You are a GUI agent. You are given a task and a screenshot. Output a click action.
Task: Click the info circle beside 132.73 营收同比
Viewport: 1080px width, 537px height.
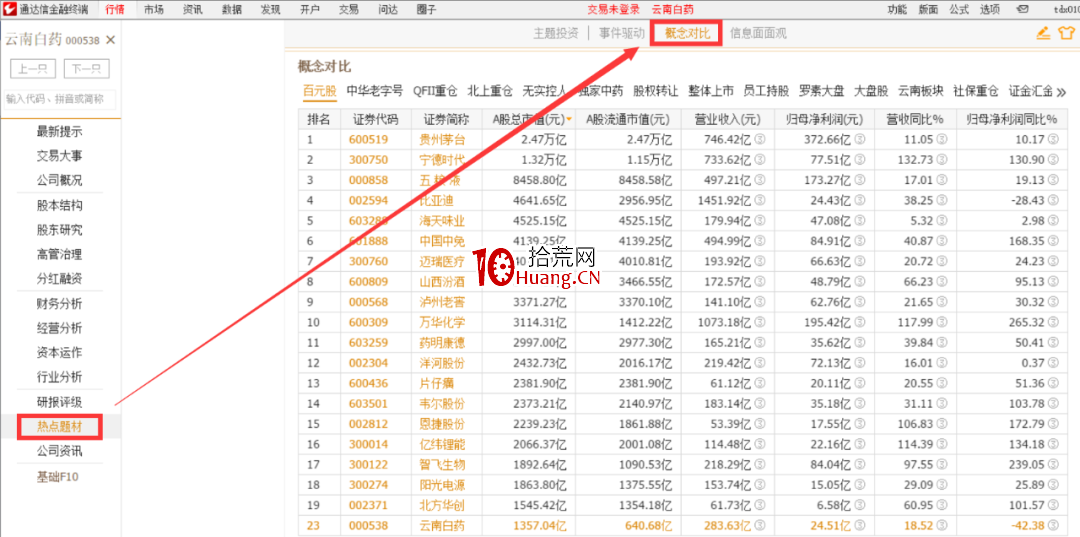tap(942, 160)
